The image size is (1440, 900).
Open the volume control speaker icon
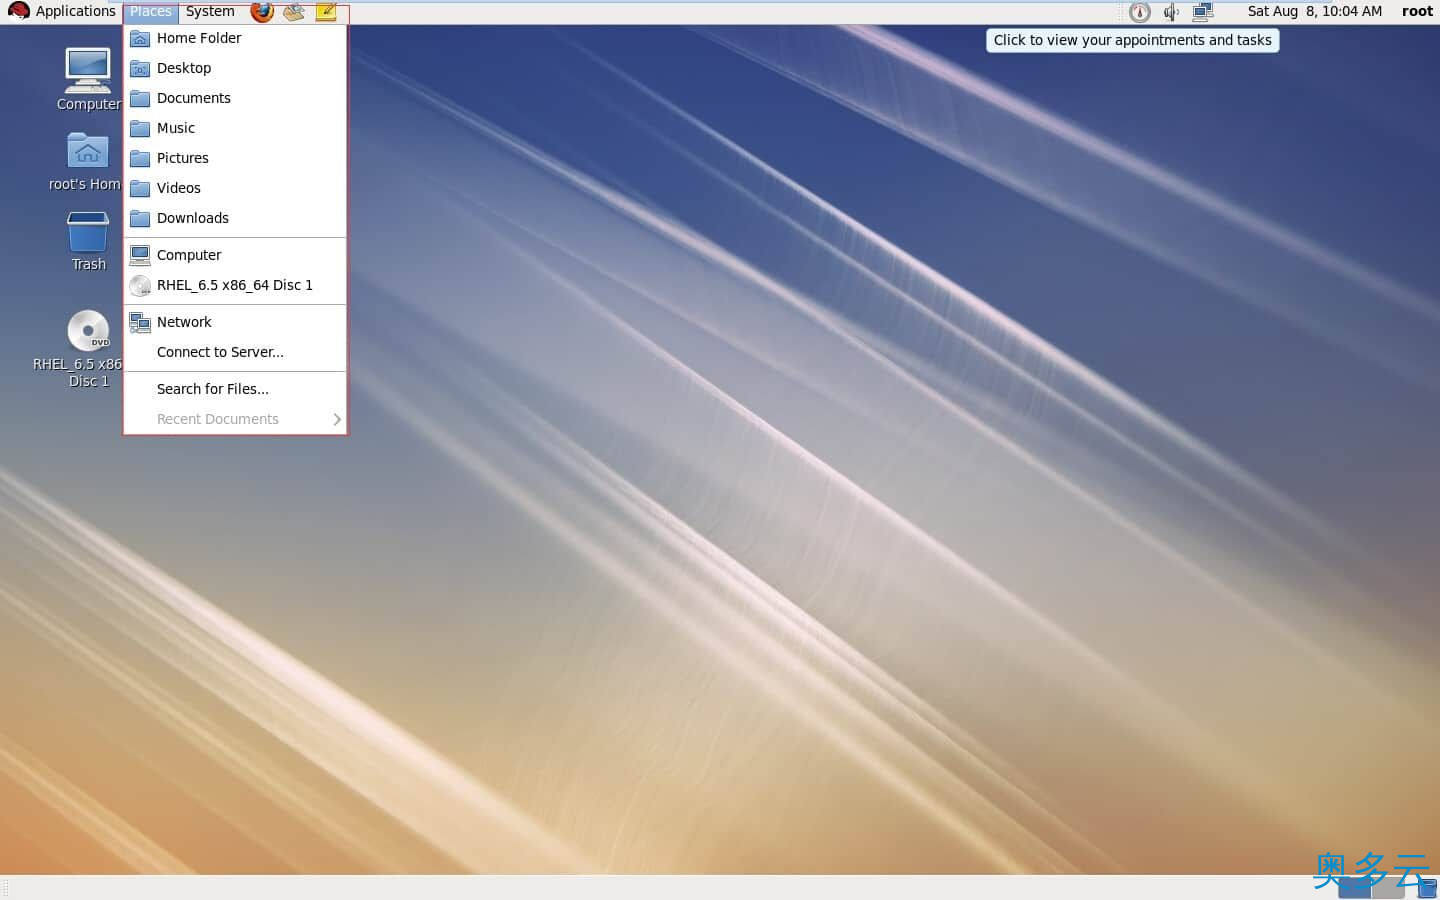click(x=1170, y=12)
